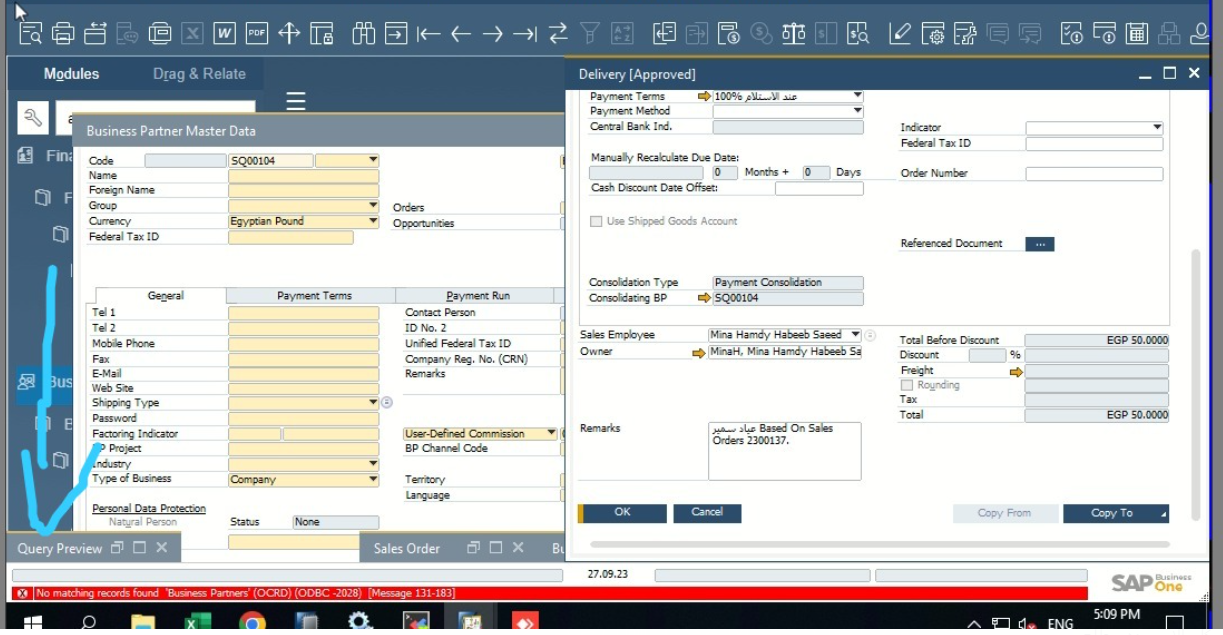Export document to PDF
This screenshot has width=1223, height=635.
(x=257, y=34)
